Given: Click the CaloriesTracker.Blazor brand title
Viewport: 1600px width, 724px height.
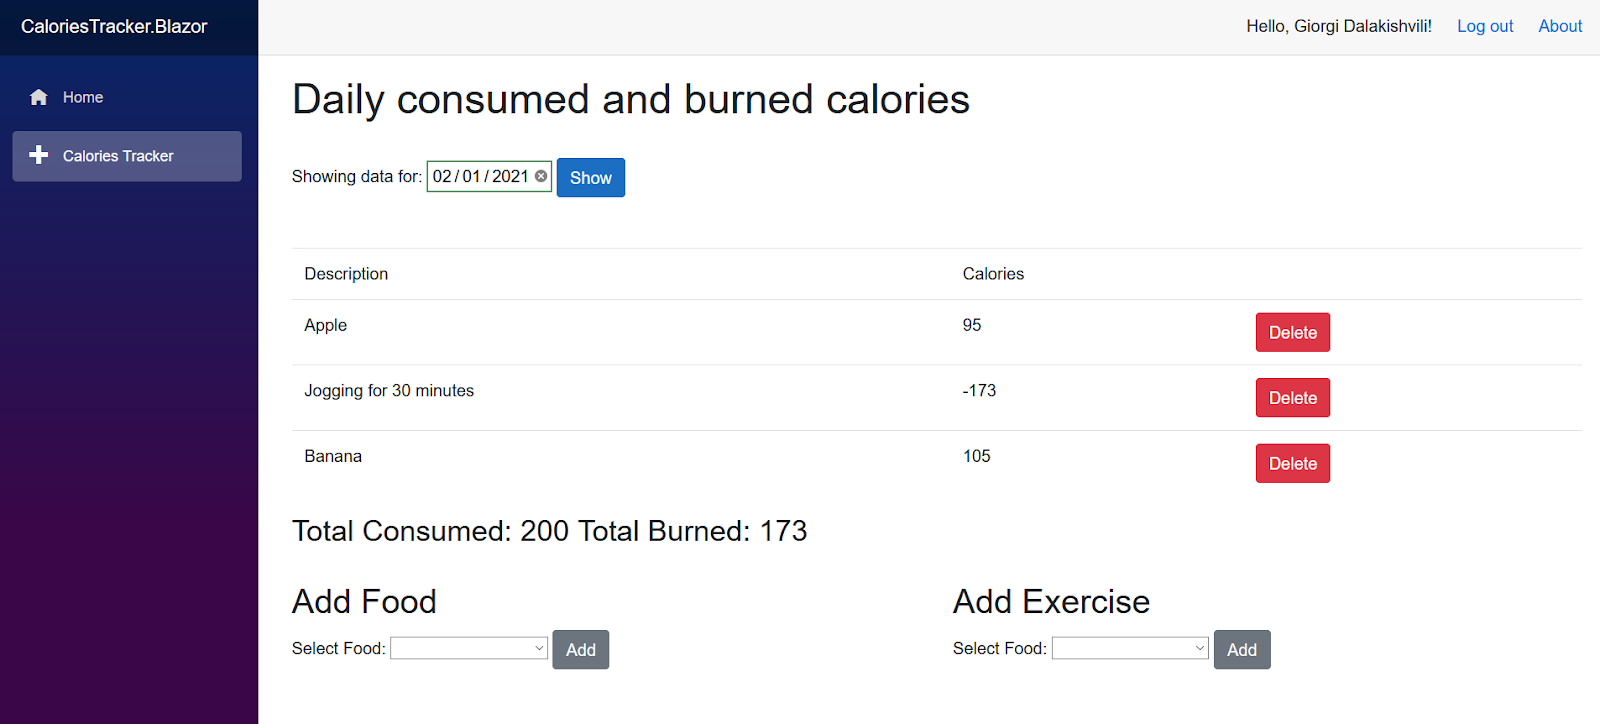Looking at the screenshot, I should click(x=114, y=27).
